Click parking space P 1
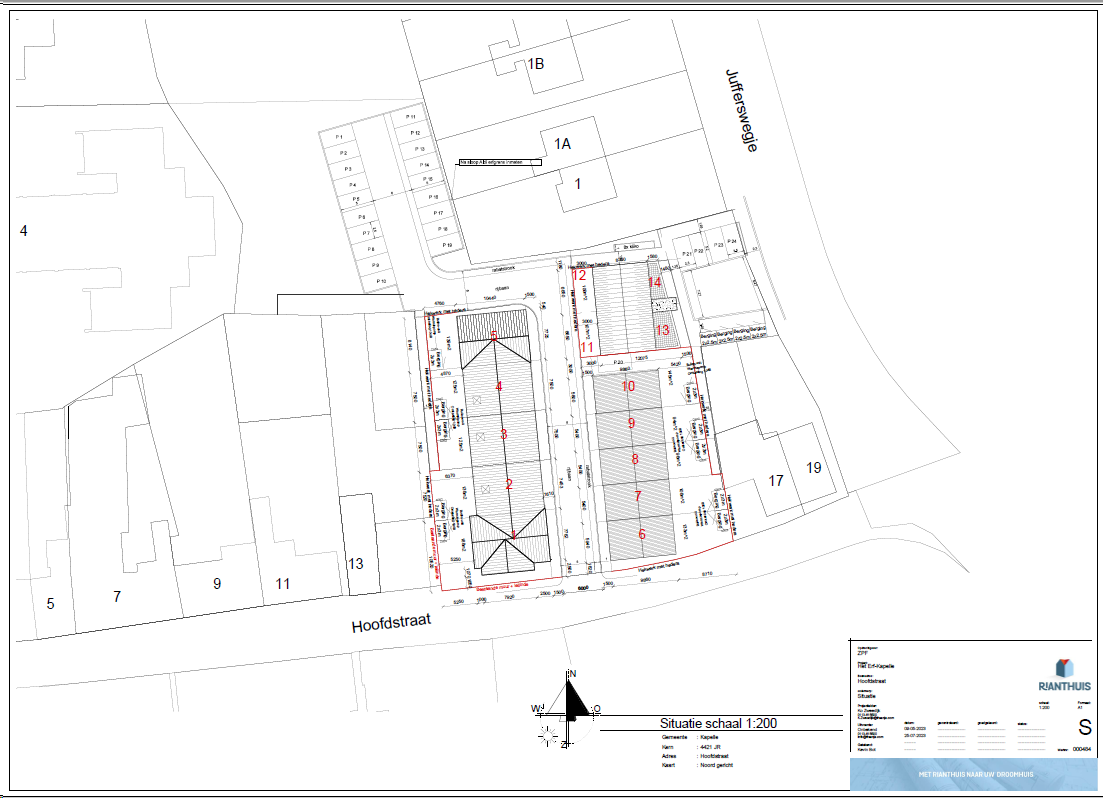Viewport: 1103px width, 798px height. (x=339, y=137)
